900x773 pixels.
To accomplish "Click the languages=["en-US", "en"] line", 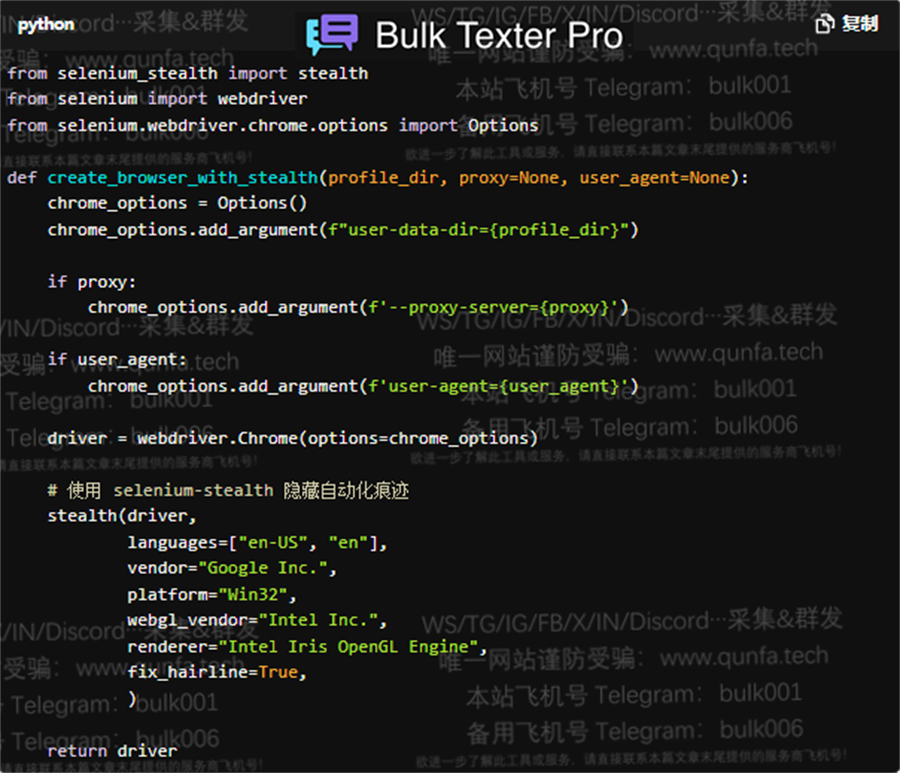I will [x=257, y=542].
